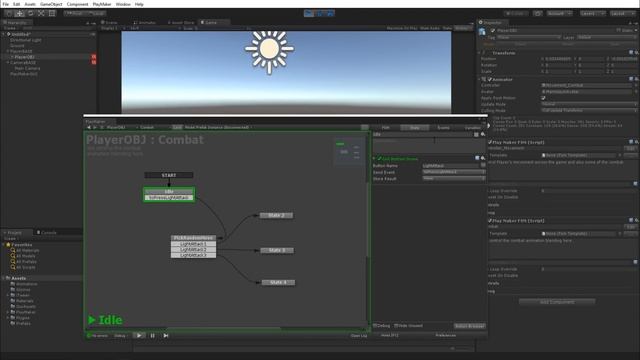This screenshot has width=640, height=360.
Task: Select the Rotate tool in toolbar
Action: 30,13
